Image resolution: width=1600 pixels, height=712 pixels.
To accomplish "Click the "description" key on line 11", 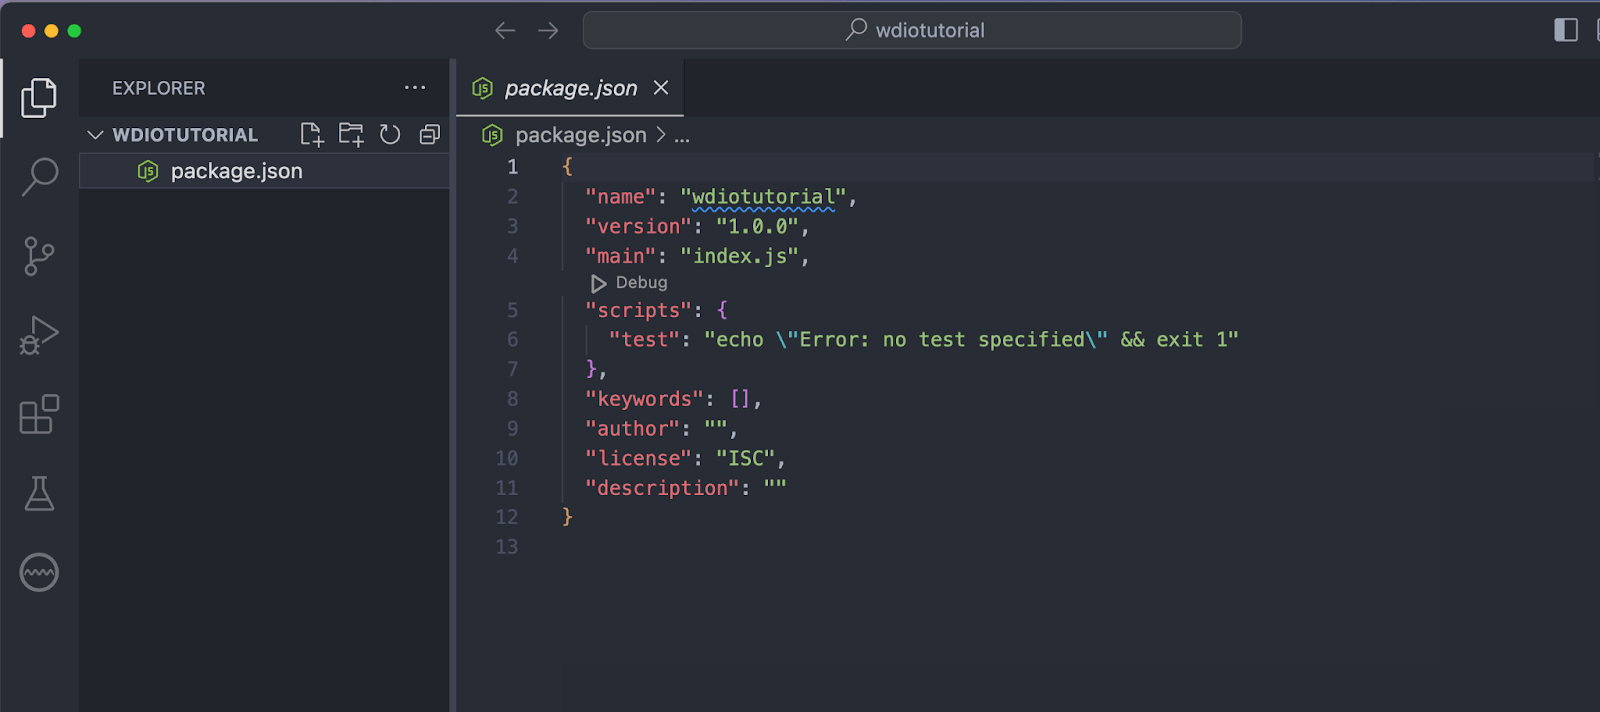I will click(663, 488).
